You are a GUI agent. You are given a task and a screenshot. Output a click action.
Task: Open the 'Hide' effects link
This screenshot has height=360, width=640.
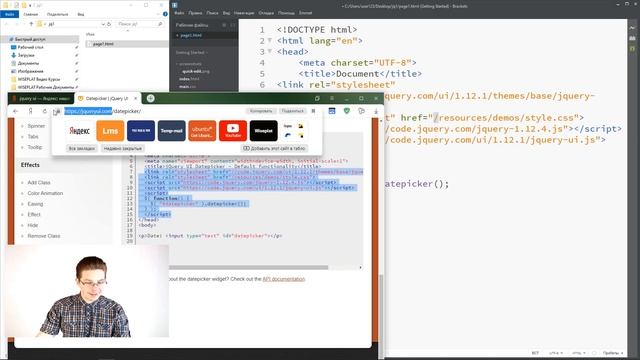33,225
